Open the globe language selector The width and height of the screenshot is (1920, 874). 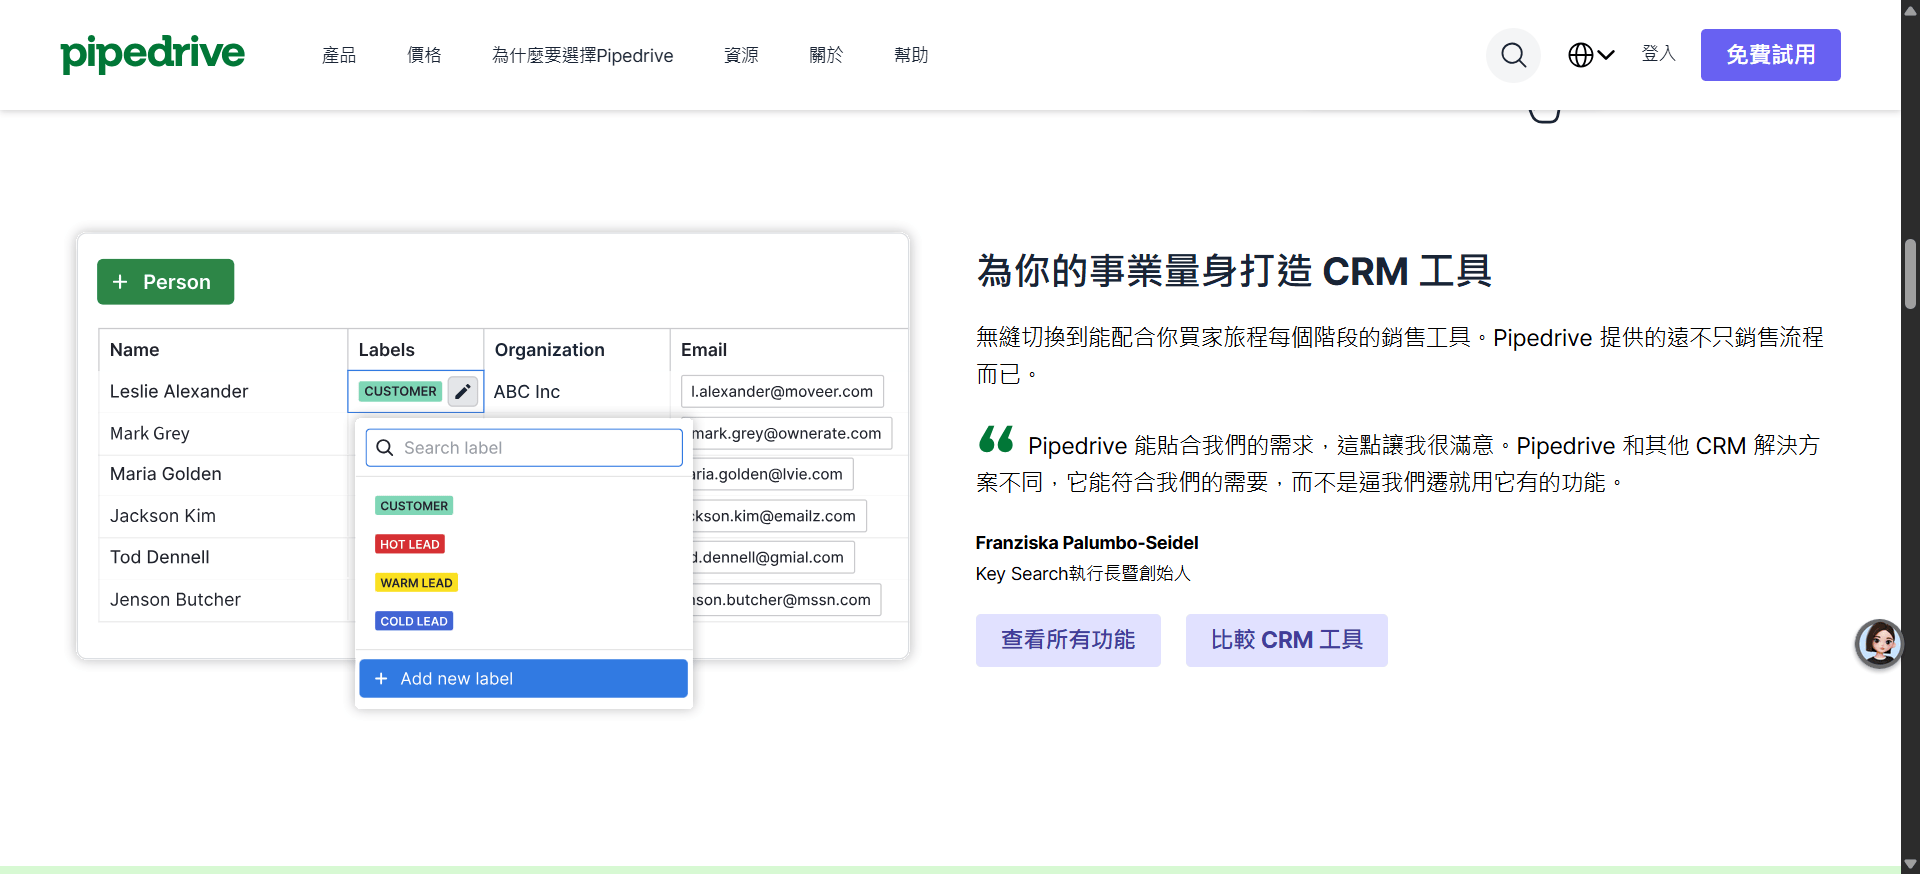pyautogui.click(x=1591, y=55)
